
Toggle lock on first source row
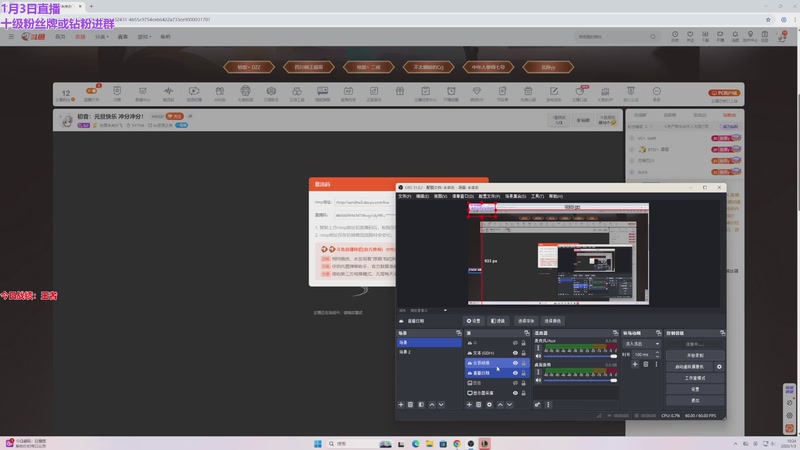click(x=523, y=343)
